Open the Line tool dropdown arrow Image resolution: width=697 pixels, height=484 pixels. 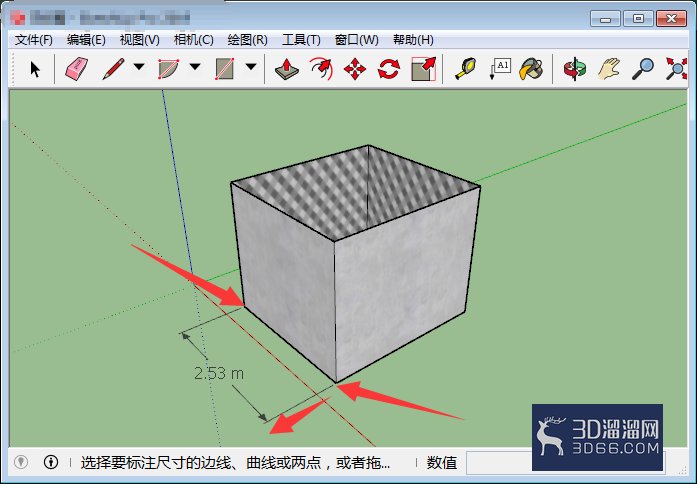pos(139,67)
